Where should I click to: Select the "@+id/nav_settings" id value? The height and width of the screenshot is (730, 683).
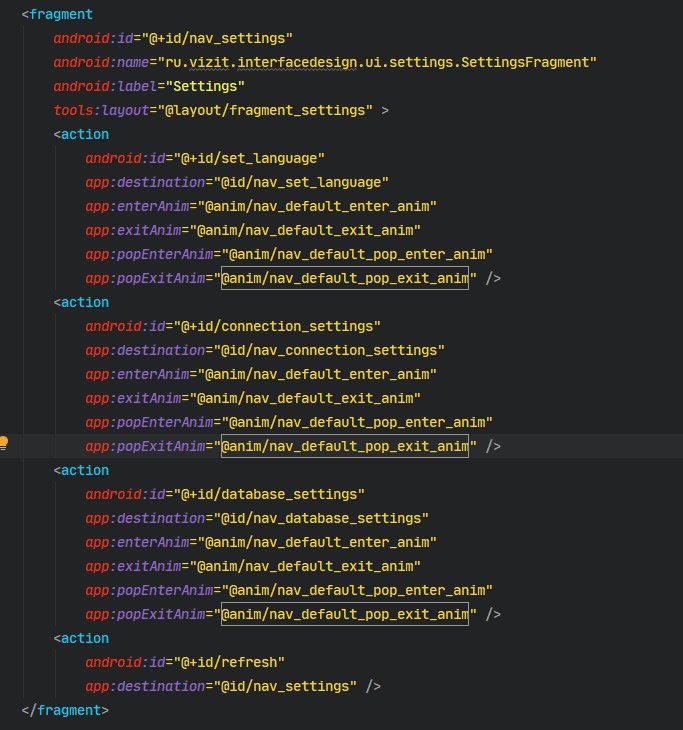[216, 38]
